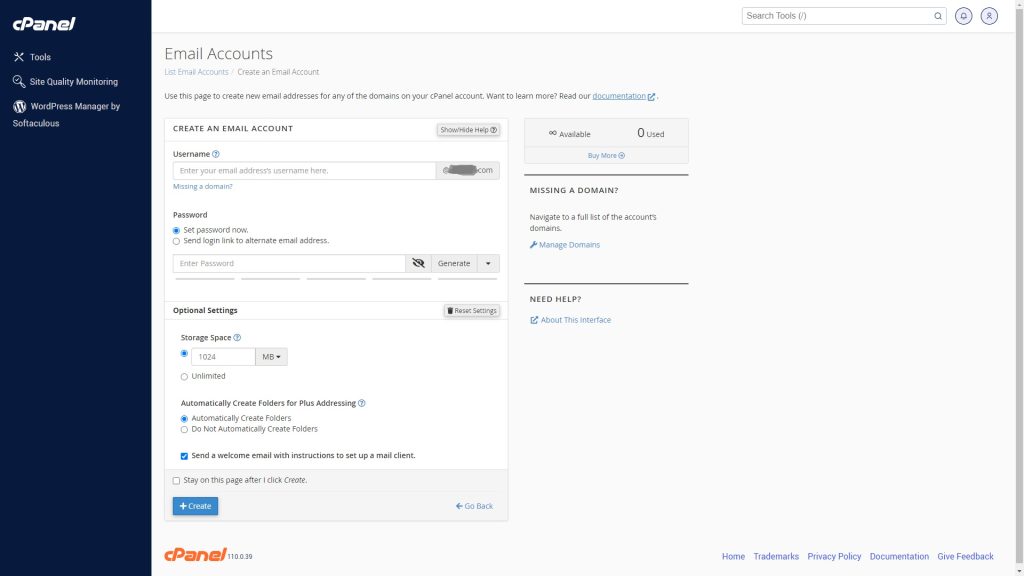Click the search magnifier icon

coord(939,16)
